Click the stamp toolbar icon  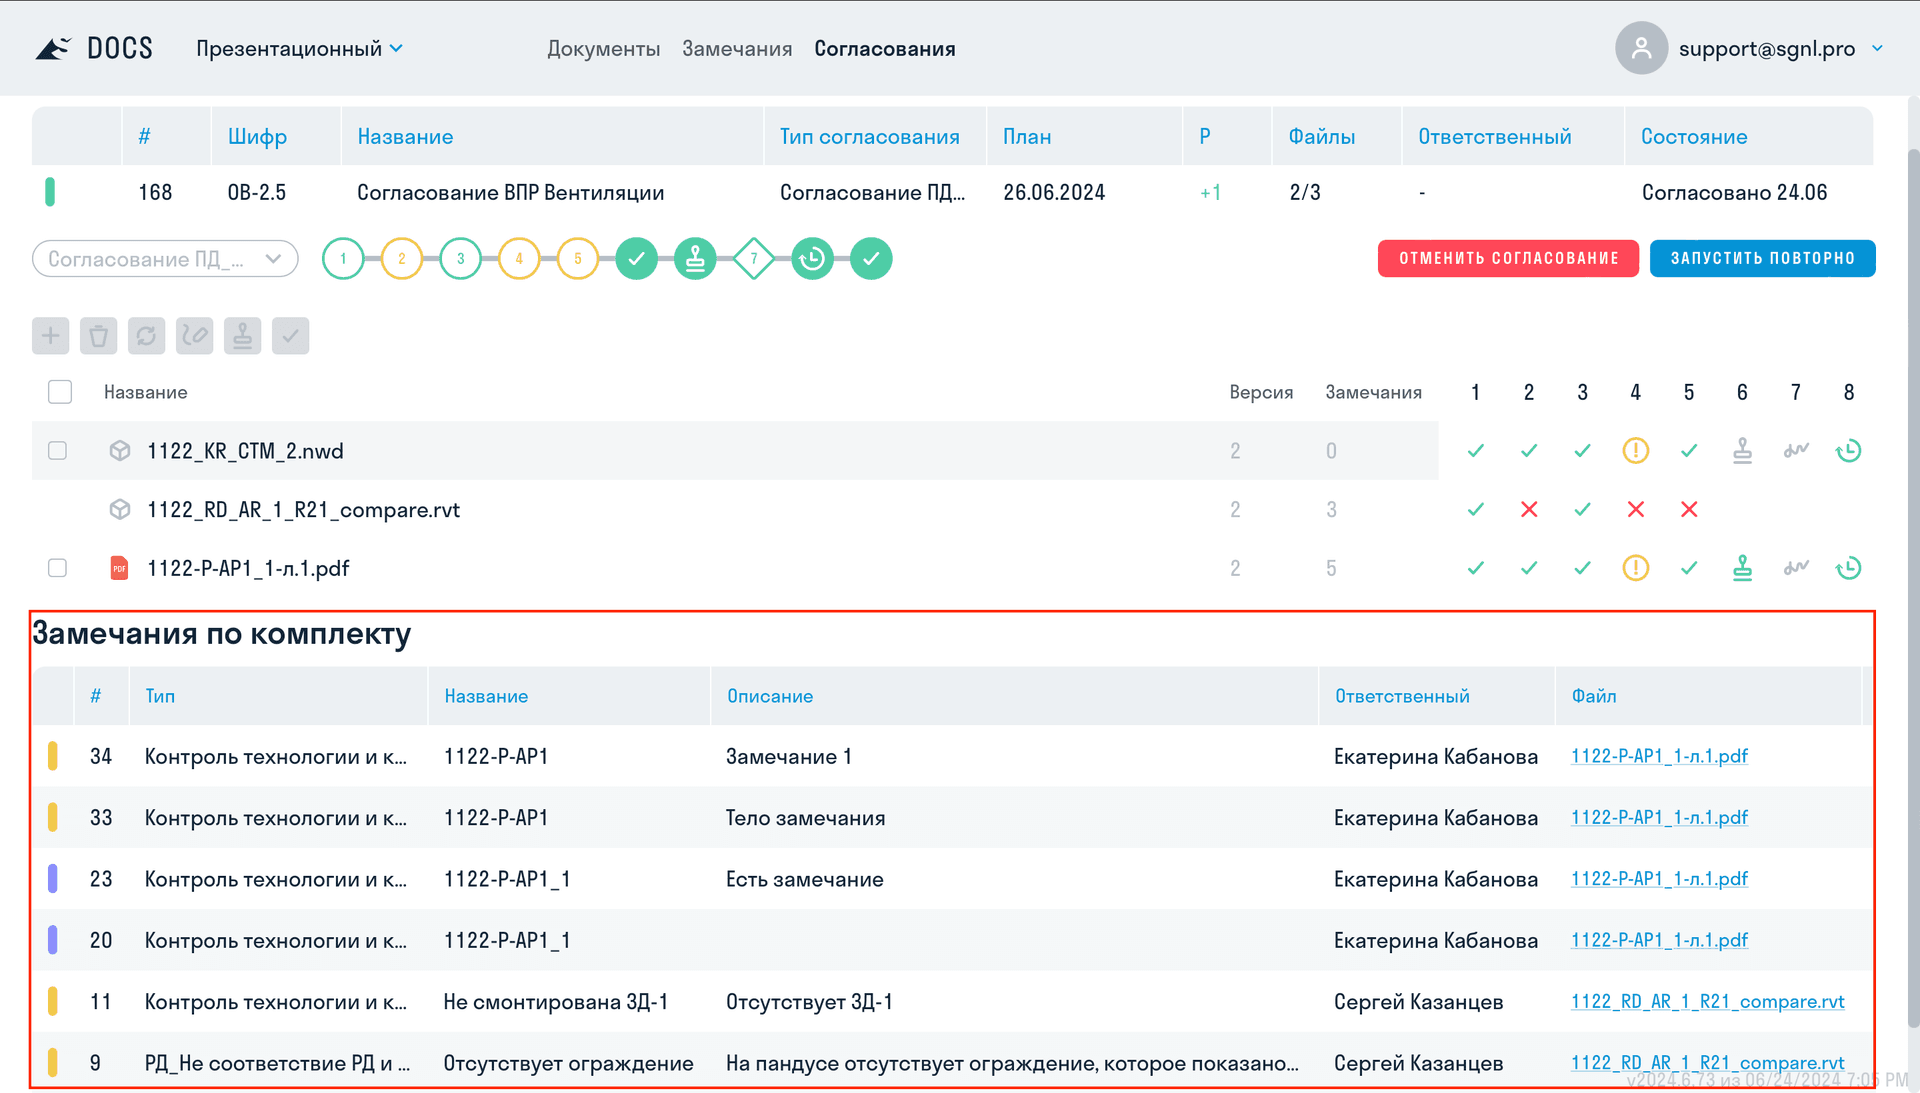242,335
